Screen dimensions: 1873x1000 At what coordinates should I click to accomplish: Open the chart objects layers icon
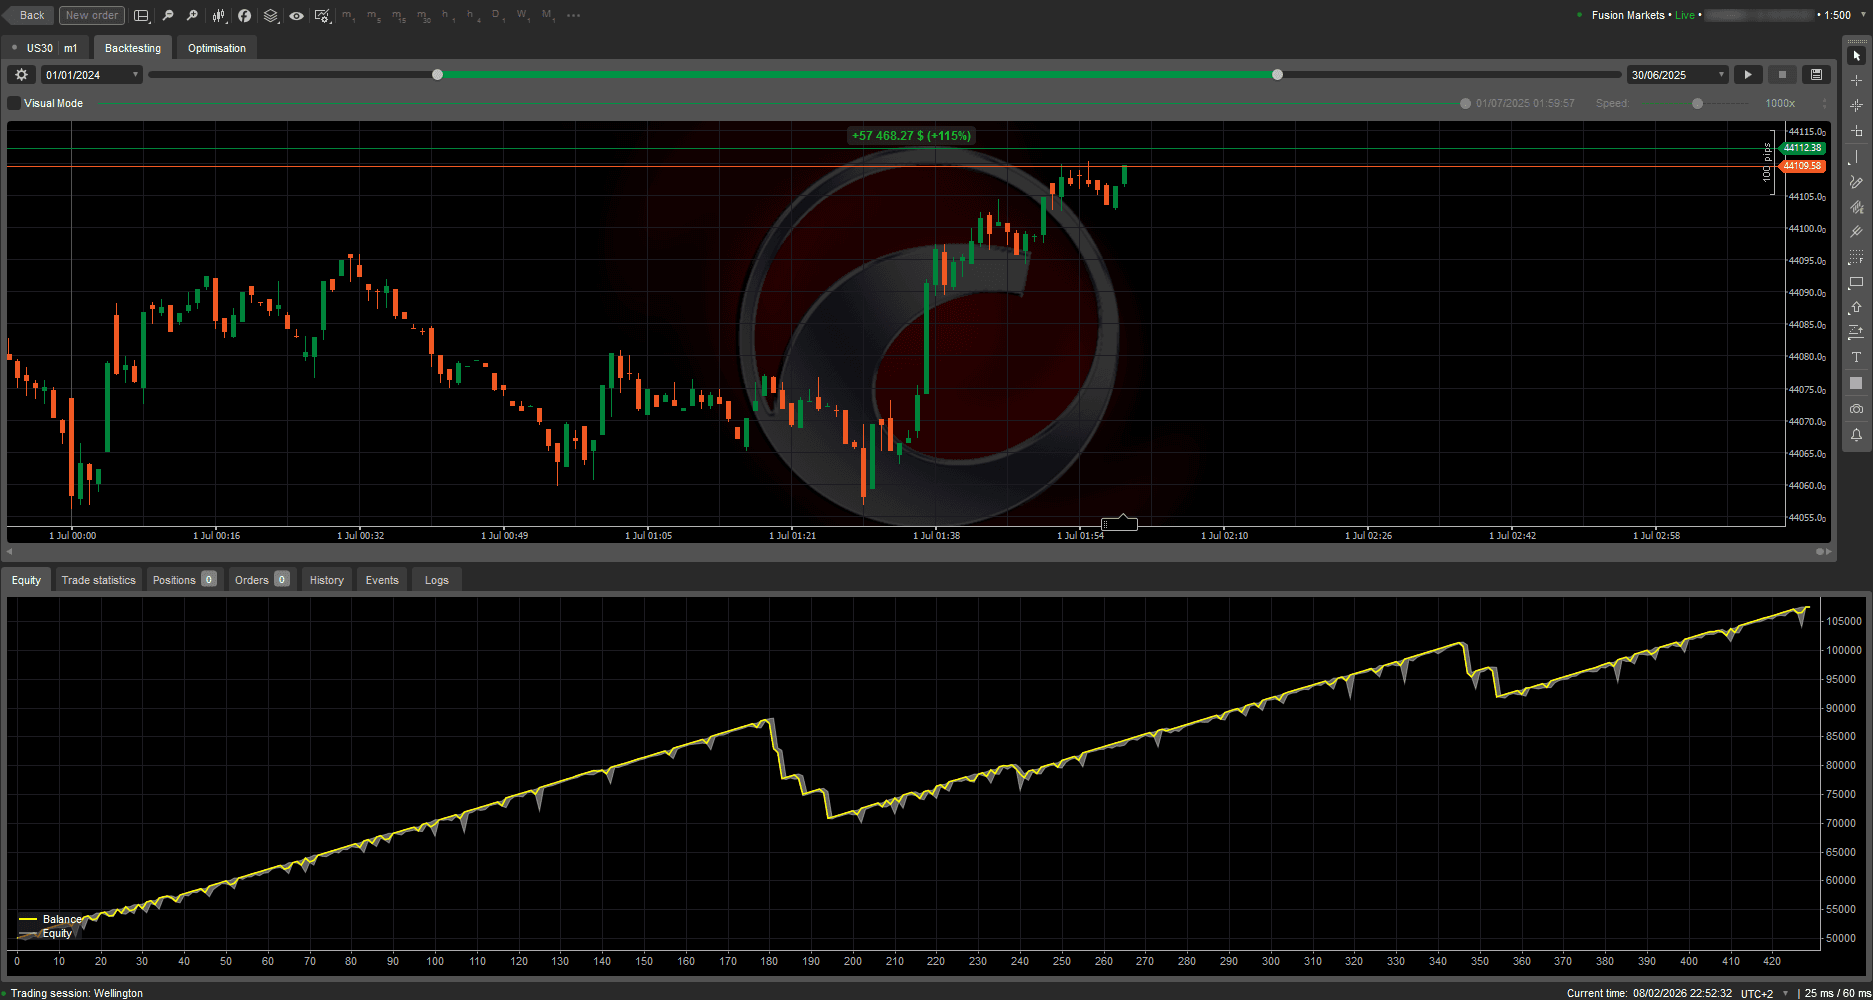pos(270,15)
